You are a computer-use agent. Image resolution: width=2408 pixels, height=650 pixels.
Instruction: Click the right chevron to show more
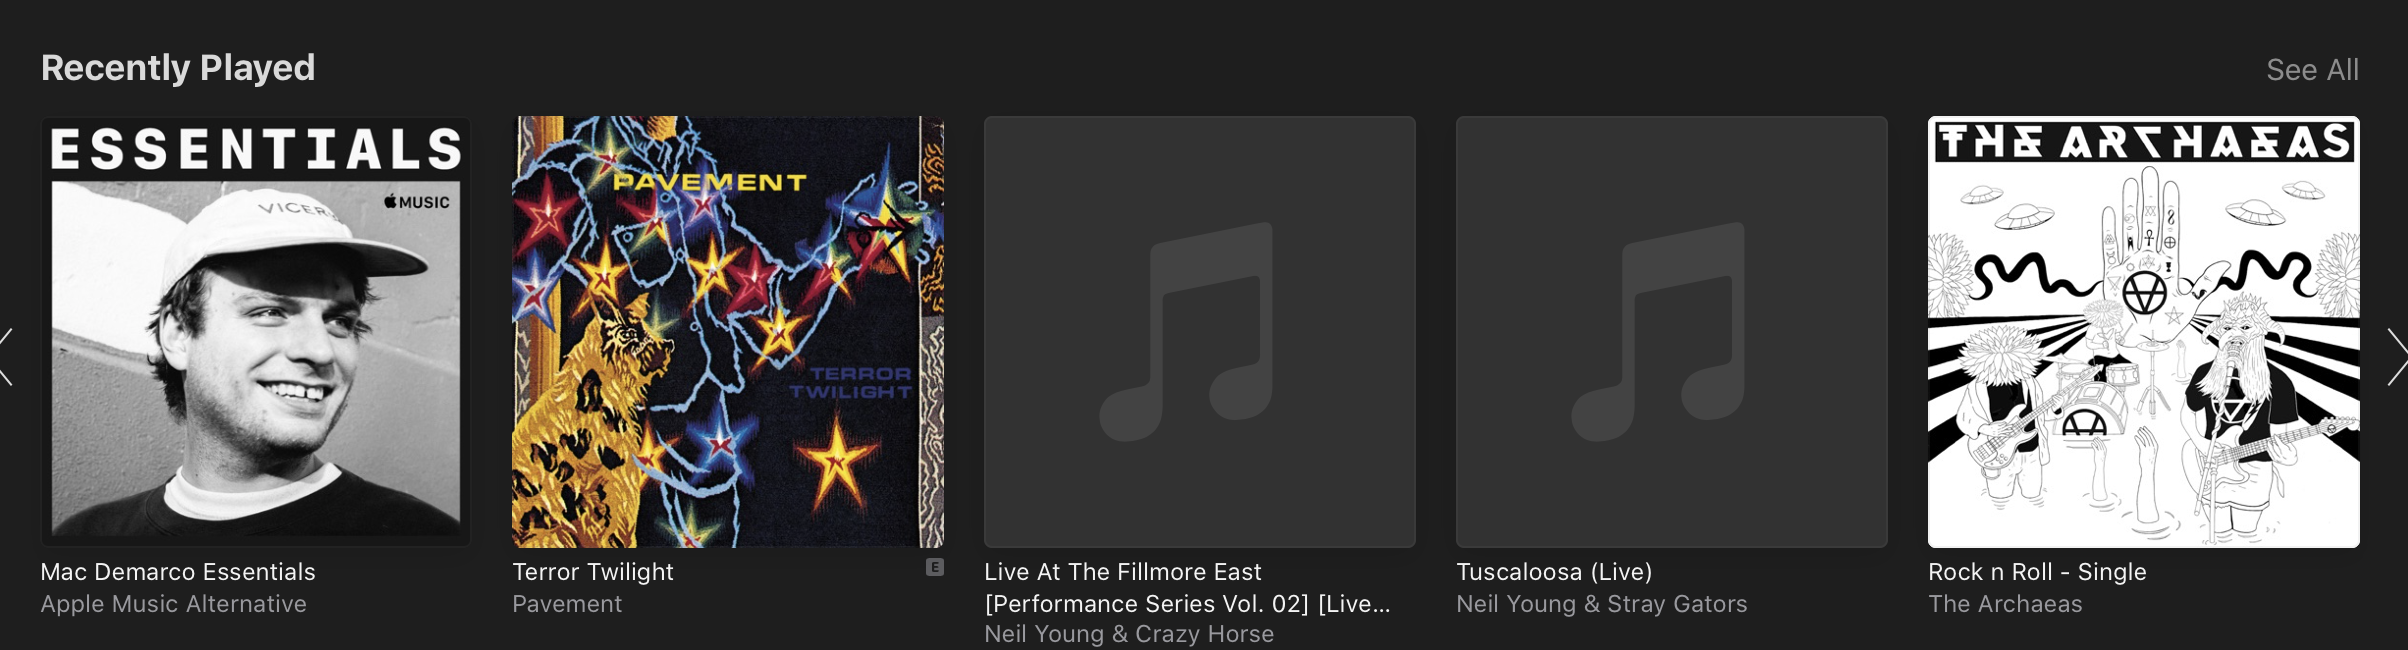tap(2397, 357)
